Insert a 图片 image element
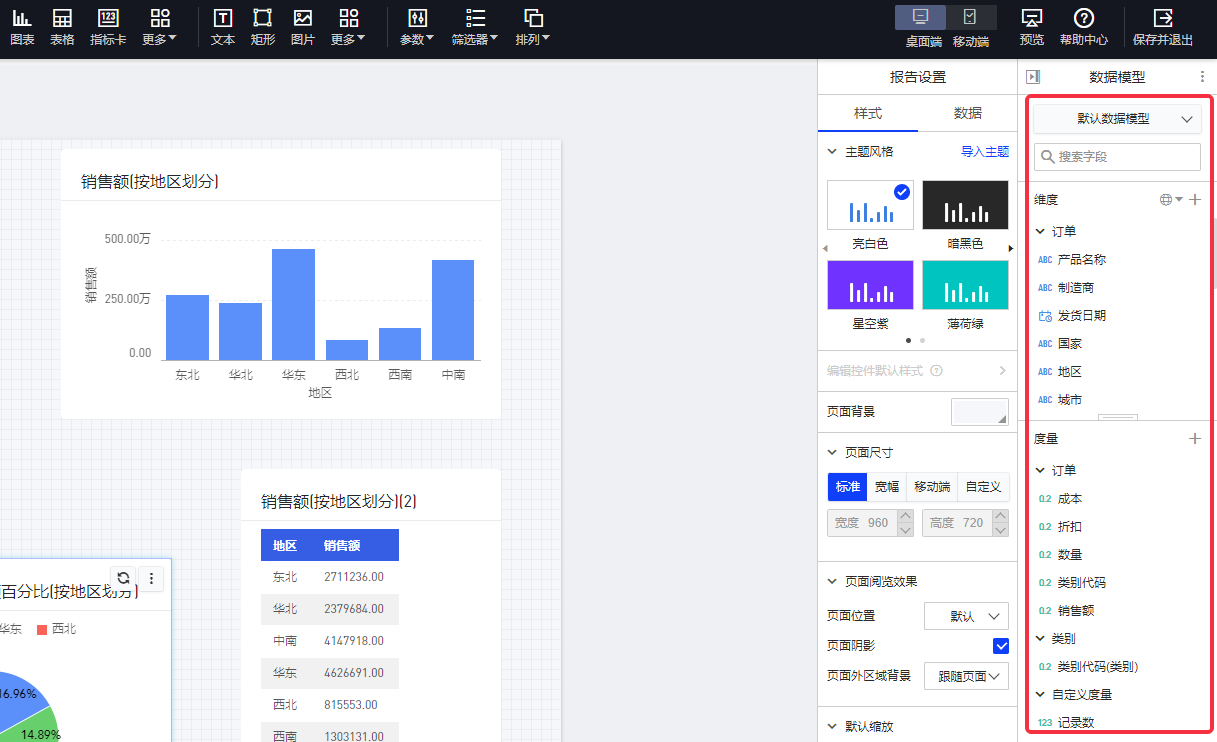 [303, 27]
